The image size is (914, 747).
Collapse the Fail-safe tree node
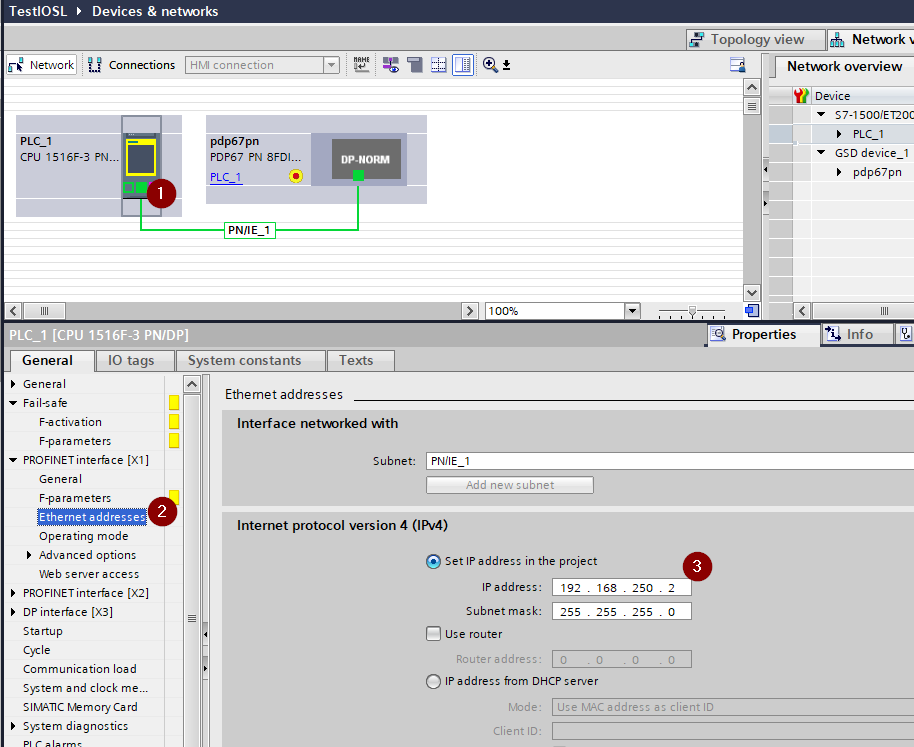coord(13,403)
